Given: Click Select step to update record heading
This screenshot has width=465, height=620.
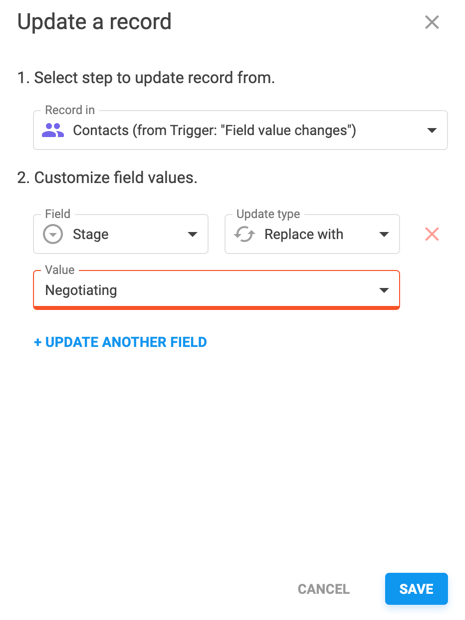Looking at the screenshot, I should [x=146, y=78].
